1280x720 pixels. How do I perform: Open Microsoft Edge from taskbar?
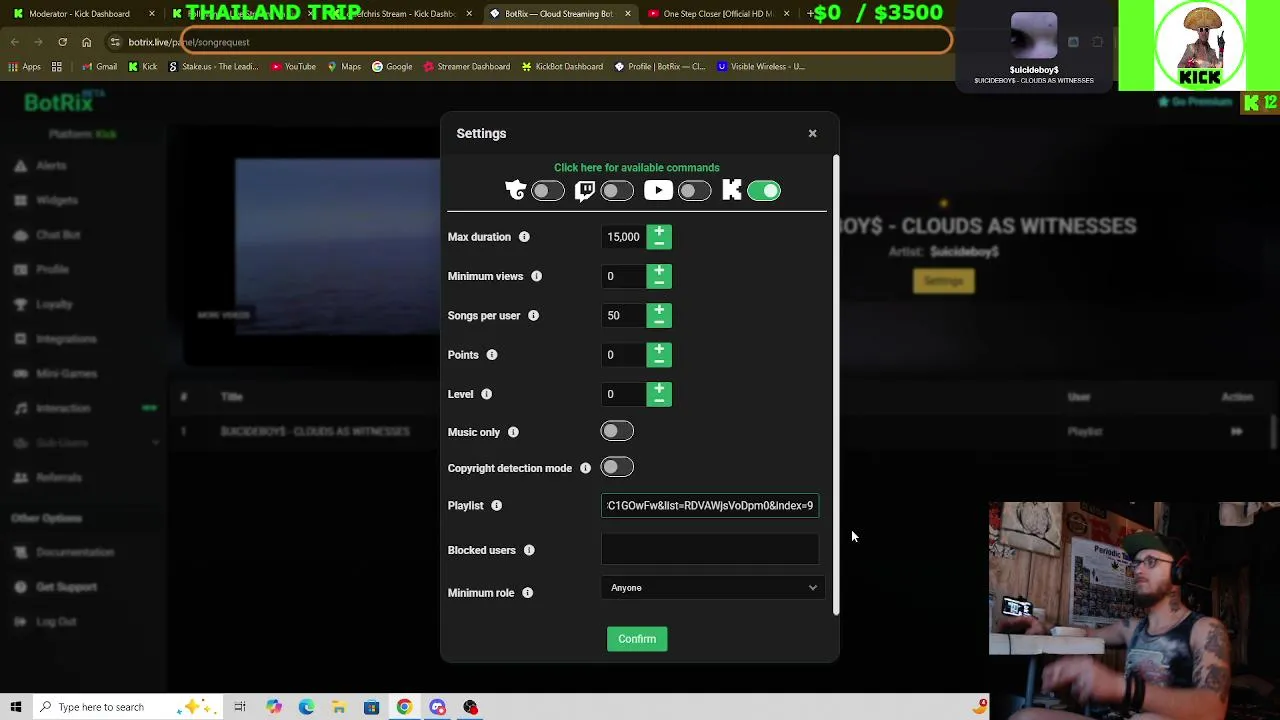click(x=306, y=707)
